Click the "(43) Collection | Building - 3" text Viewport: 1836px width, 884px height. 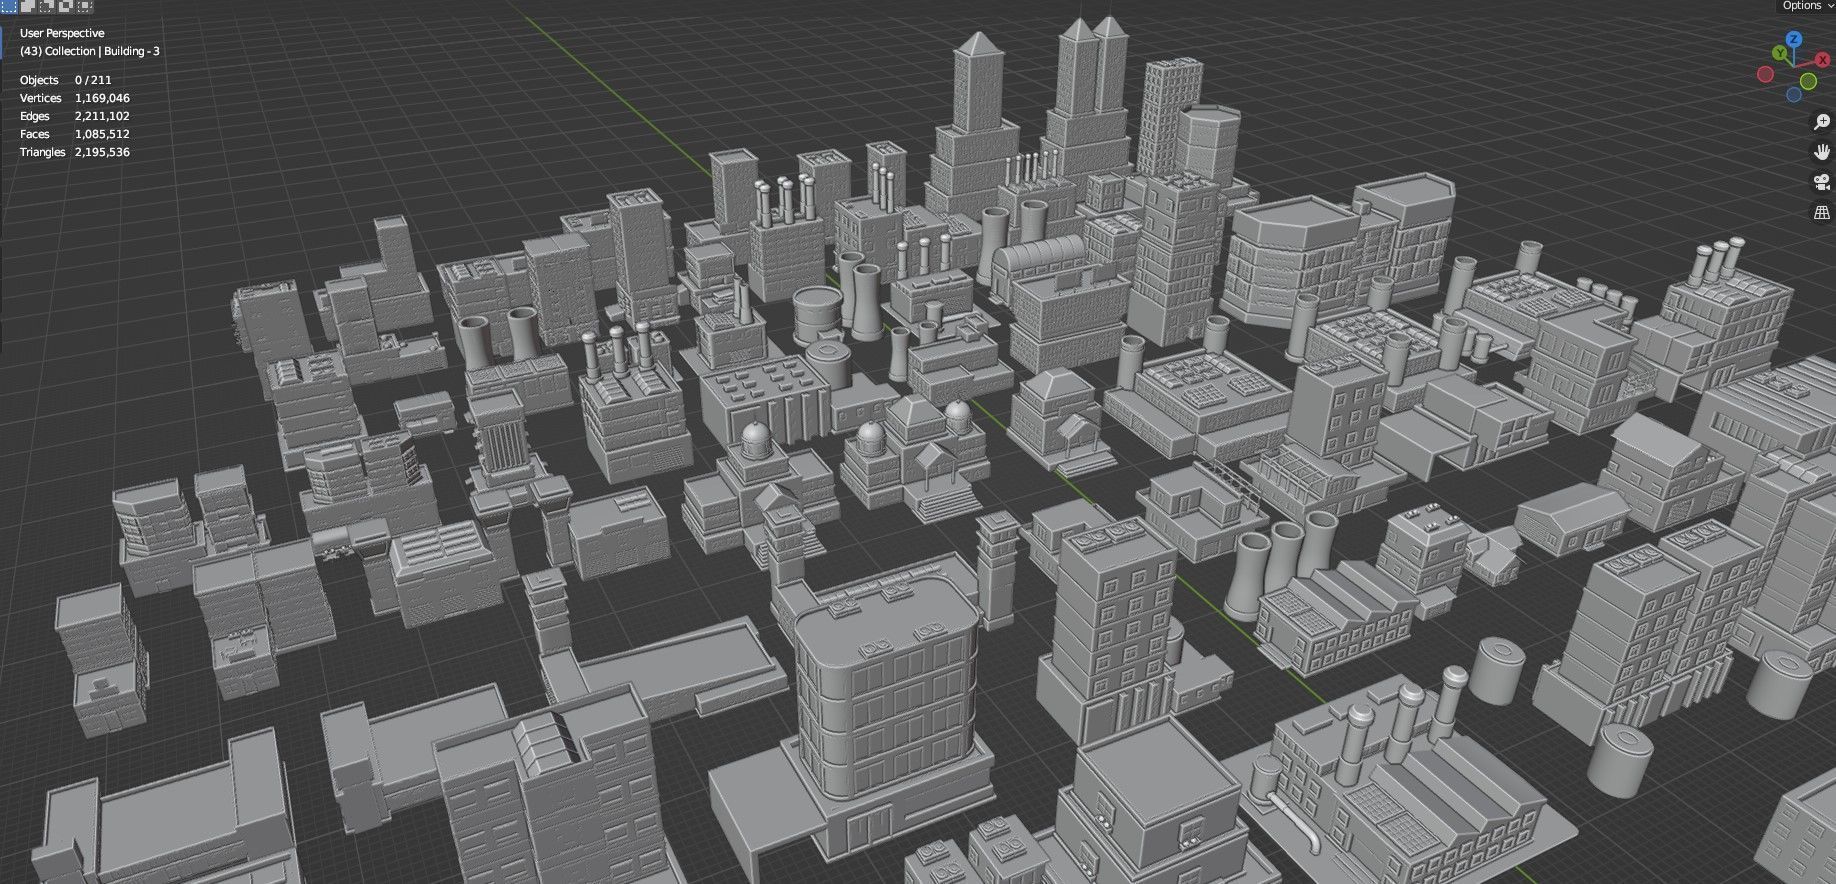[x=90, y=51]
